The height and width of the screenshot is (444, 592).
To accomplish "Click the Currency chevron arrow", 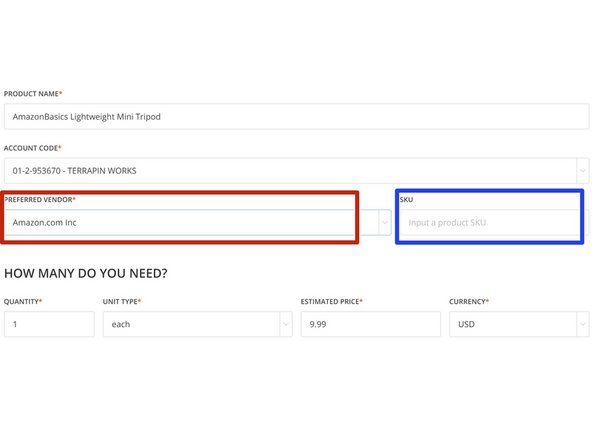I will pos(583,324).
